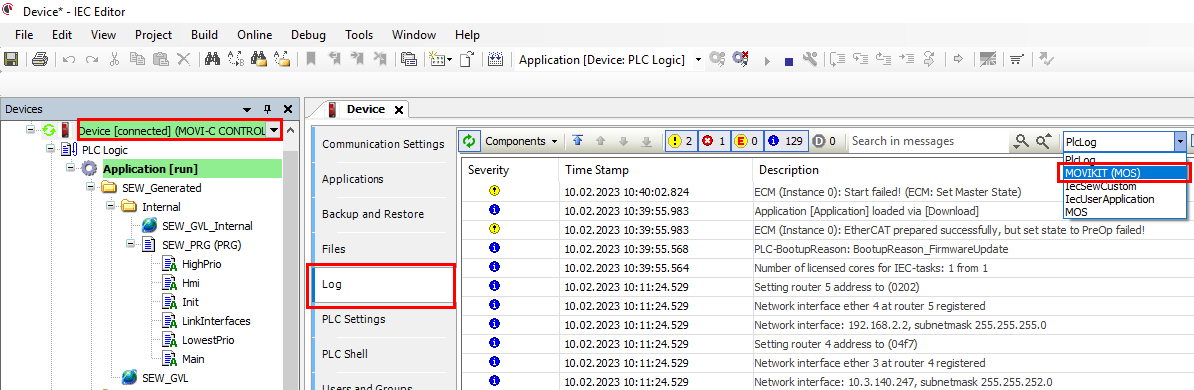Open the Online menu
1194x390 pixels.
(x=254, y=35)
